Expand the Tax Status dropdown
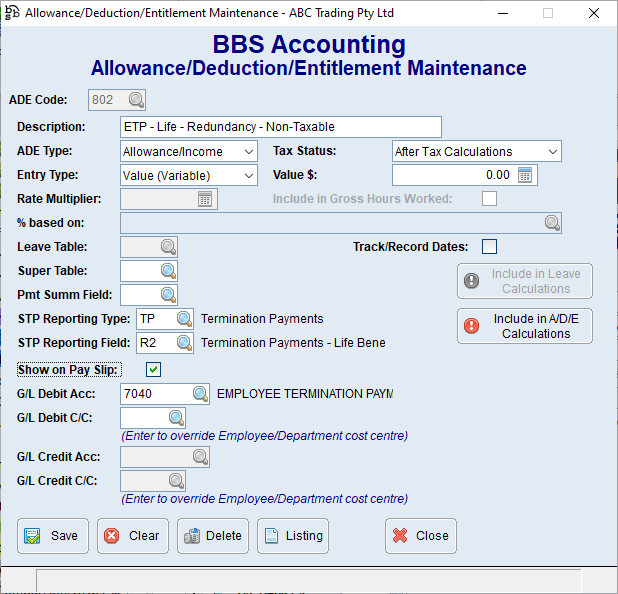618x594 pixels. tap(553, 152)
